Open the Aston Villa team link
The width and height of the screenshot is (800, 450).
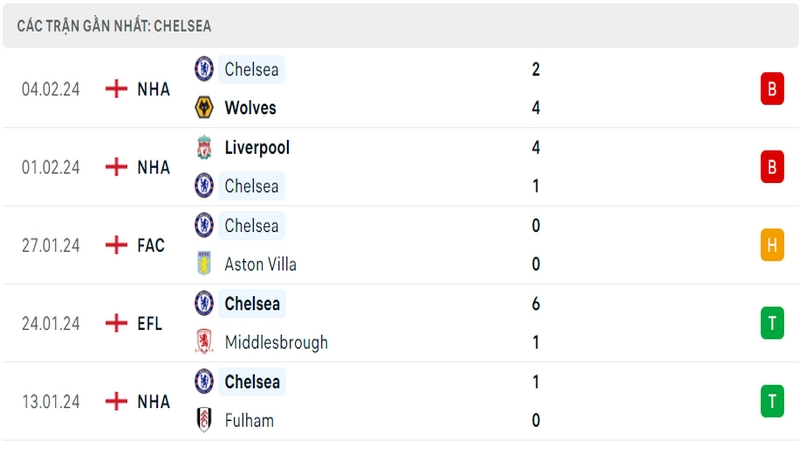pos(260,264)
